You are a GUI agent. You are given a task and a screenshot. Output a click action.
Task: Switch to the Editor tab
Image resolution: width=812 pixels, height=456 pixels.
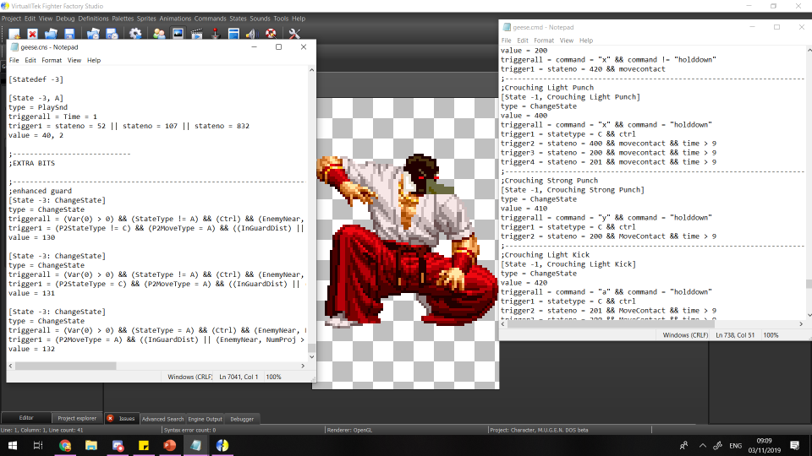pos(26,418)
